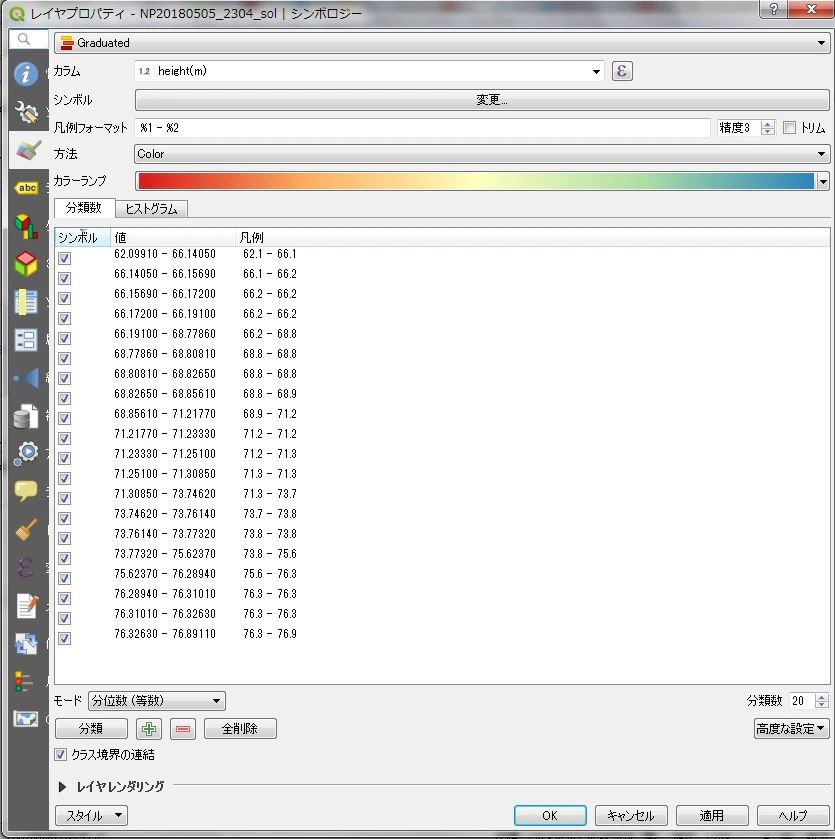Image resolution: width=835 pixels, height=839 pixels.
Task: Open the 3D View cube page
Action: pos(26,264)
